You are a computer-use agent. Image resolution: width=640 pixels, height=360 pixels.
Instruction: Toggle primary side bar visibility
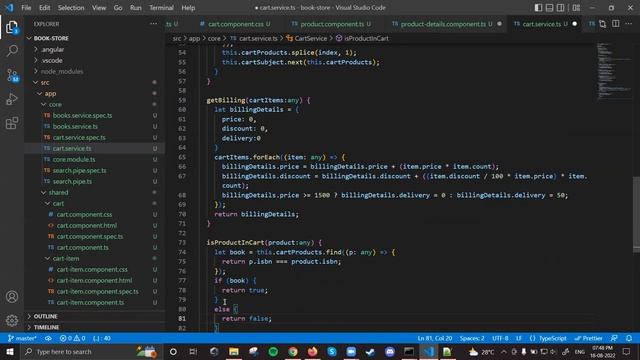[x=538, y=8]
